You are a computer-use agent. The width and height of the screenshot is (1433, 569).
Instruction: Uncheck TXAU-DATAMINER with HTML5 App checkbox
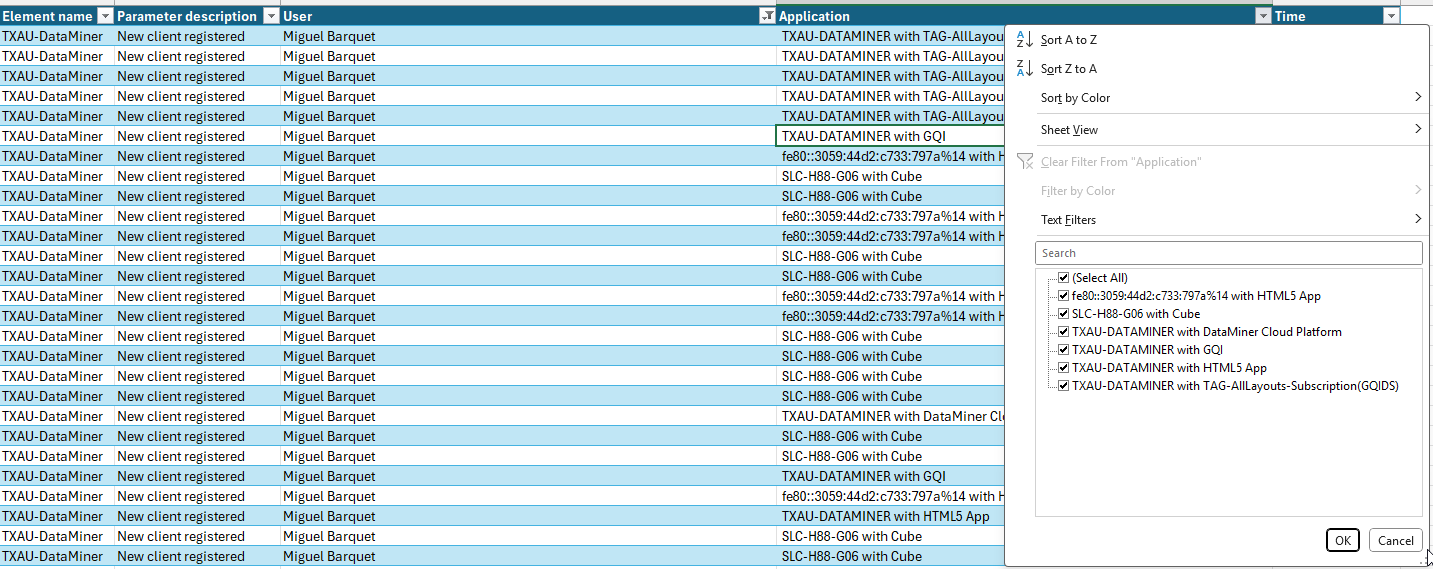(x=1064, y=368)
